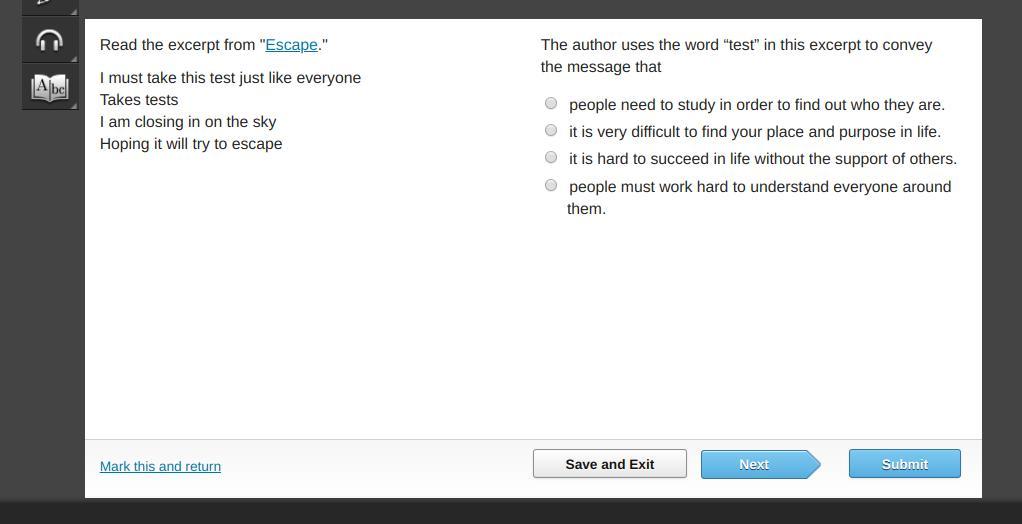Viewport: 1022px width, 524px height.
Task: Select the partially visible highlighter tool at top
Action: coord(45,4)
